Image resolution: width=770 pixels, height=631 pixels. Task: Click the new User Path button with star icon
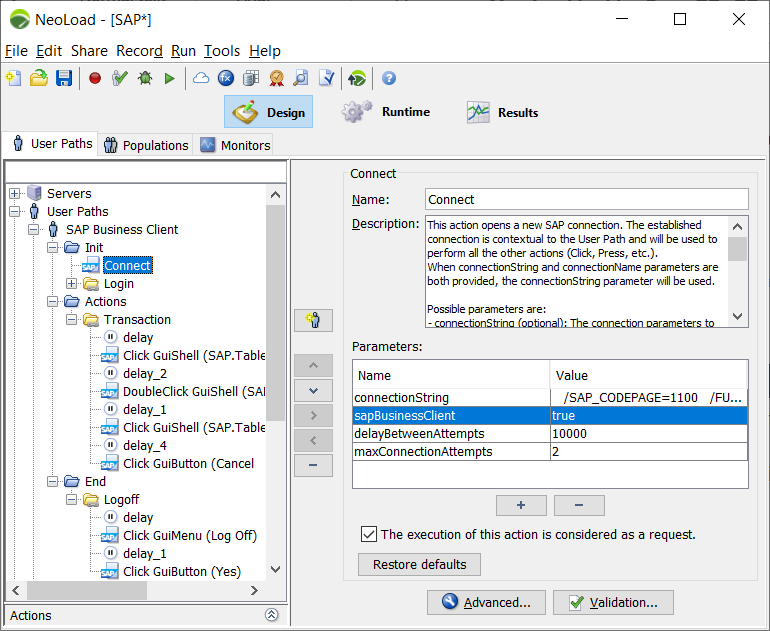pyautogui.click(x=313, y=320)
